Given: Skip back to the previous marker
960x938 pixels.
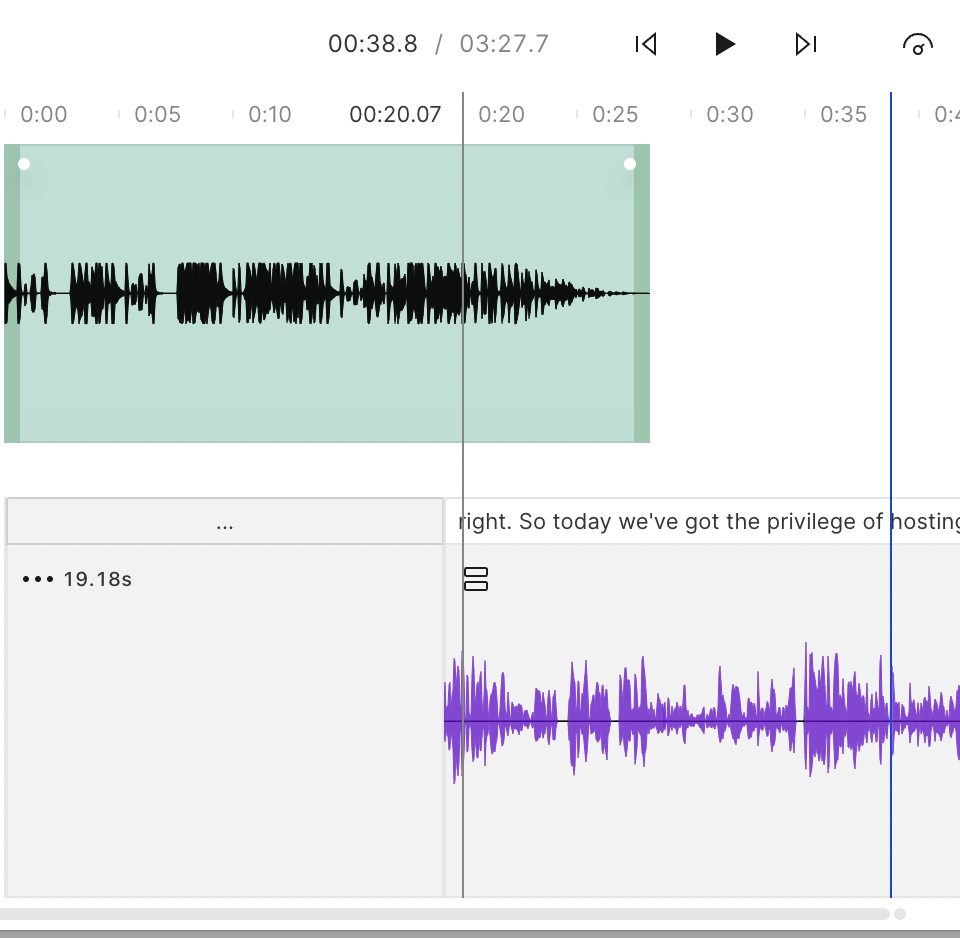Looking at the screenshot, I should [x=646, y=44].
